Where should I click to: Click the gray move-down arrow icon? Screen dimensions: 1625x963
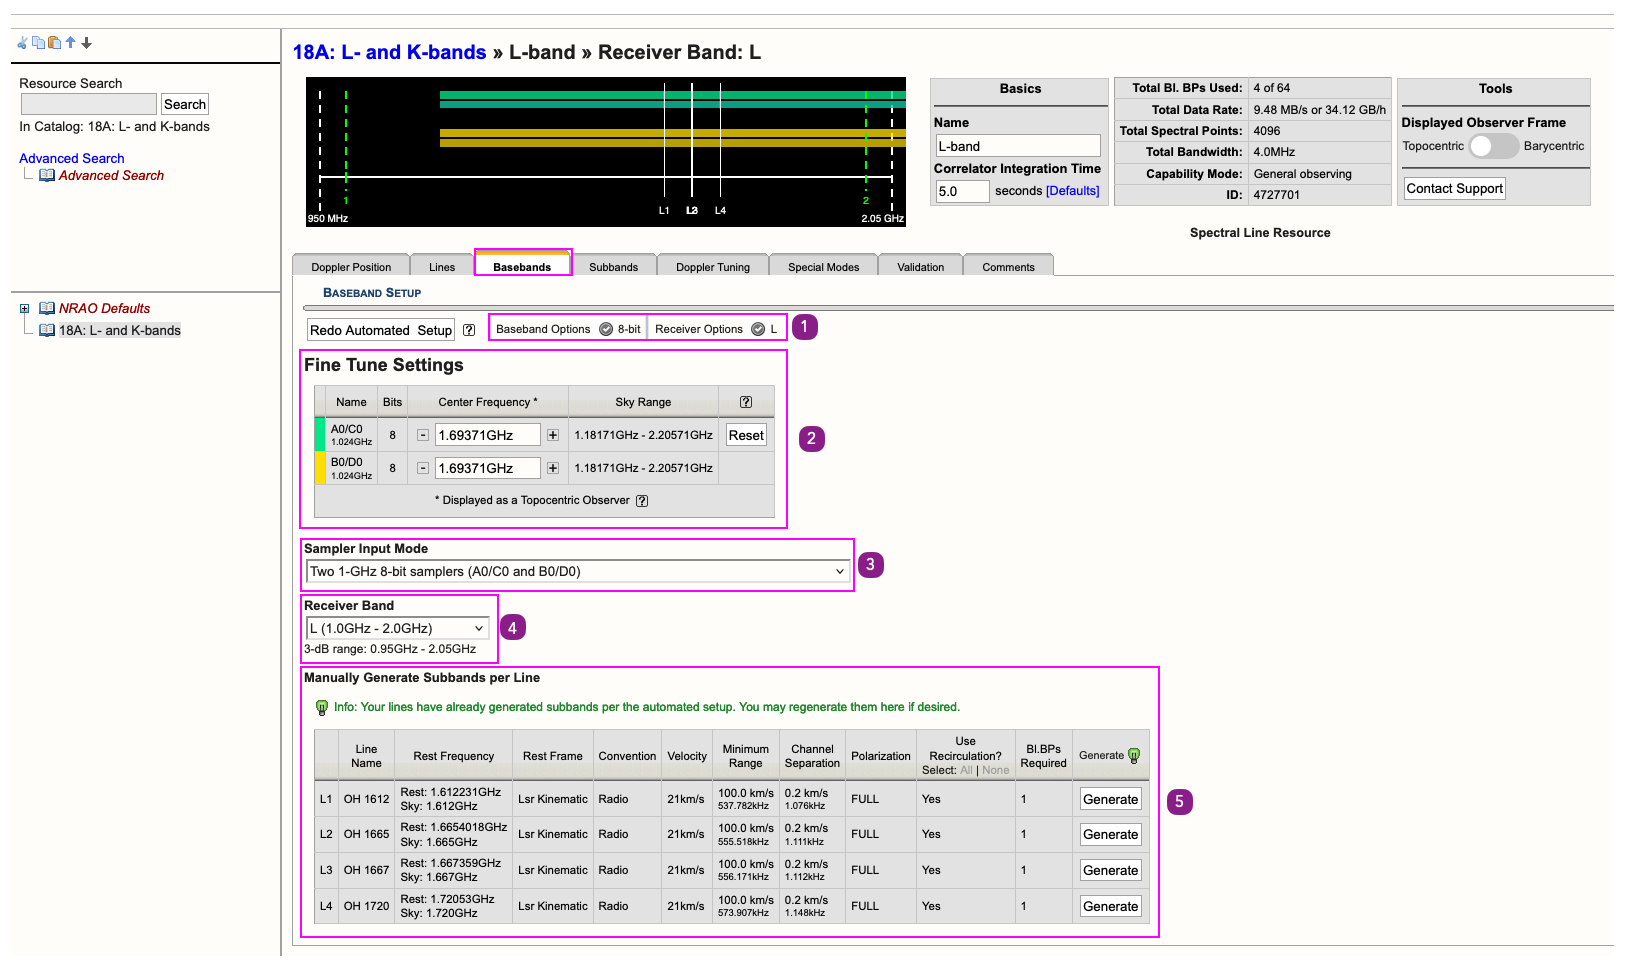[87, 43]
